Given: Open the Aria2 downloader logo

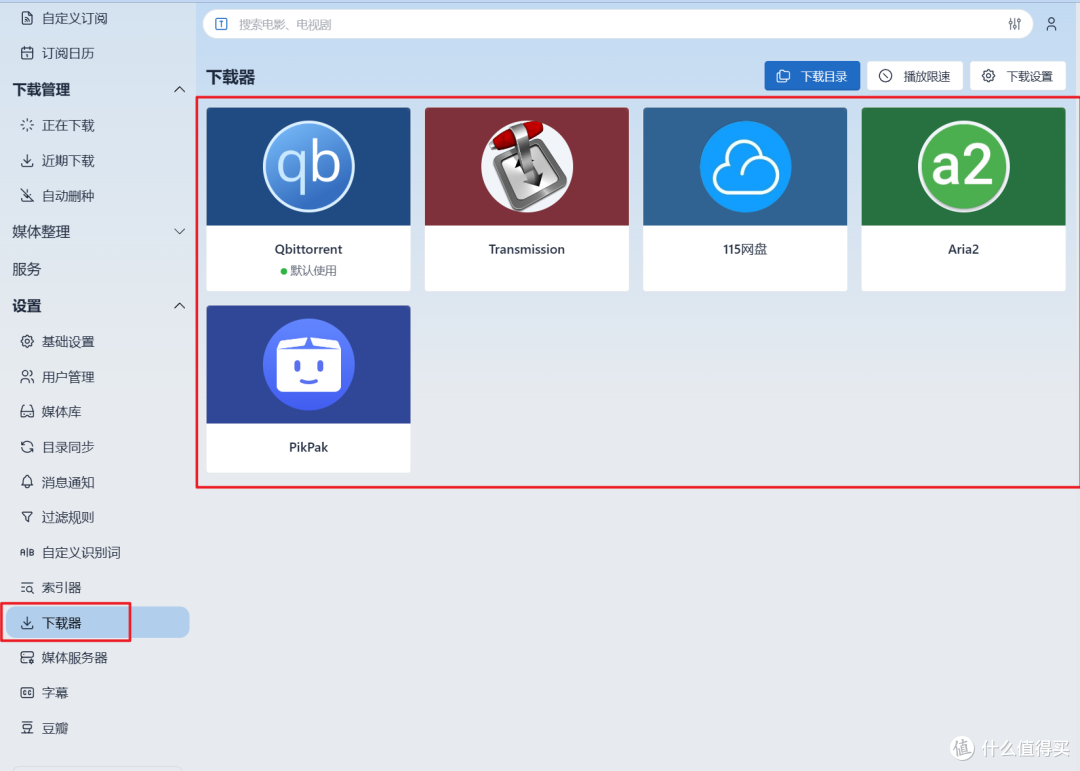Looking at the screenshot, I should pyautogui.click(x=964, y=166).
